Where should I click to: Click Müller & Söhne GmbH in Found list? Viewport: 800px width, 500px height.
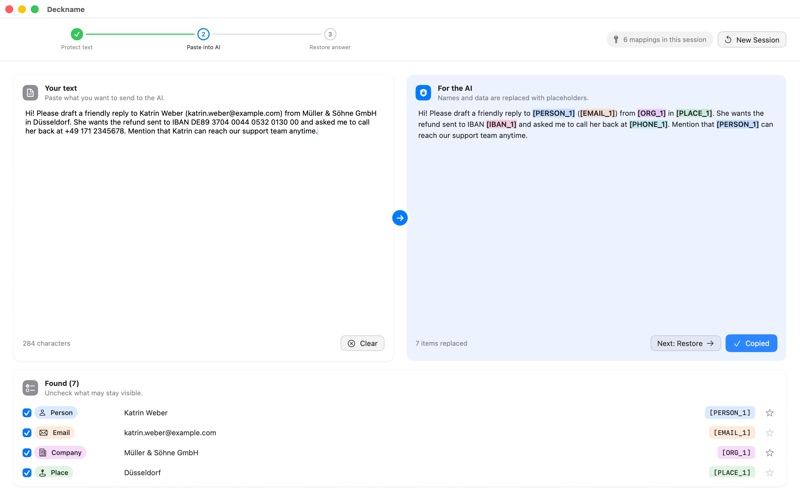coord(161,453)
